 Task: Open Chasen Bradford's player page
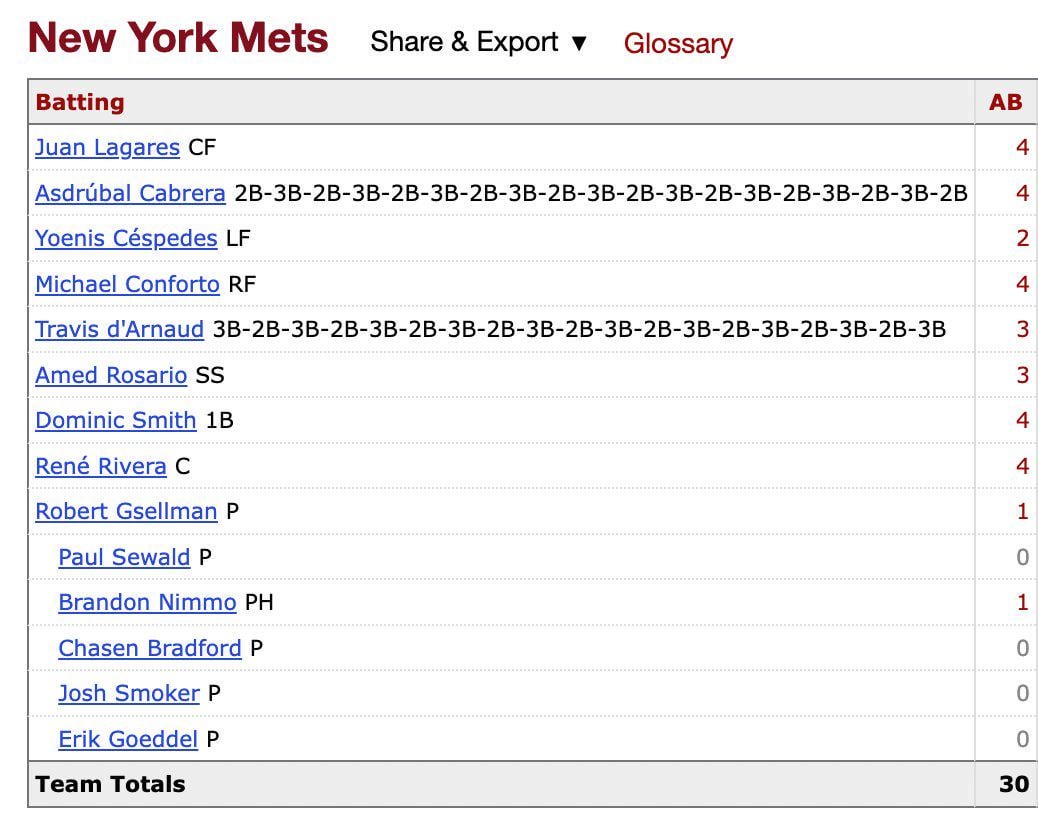(147, 648)
